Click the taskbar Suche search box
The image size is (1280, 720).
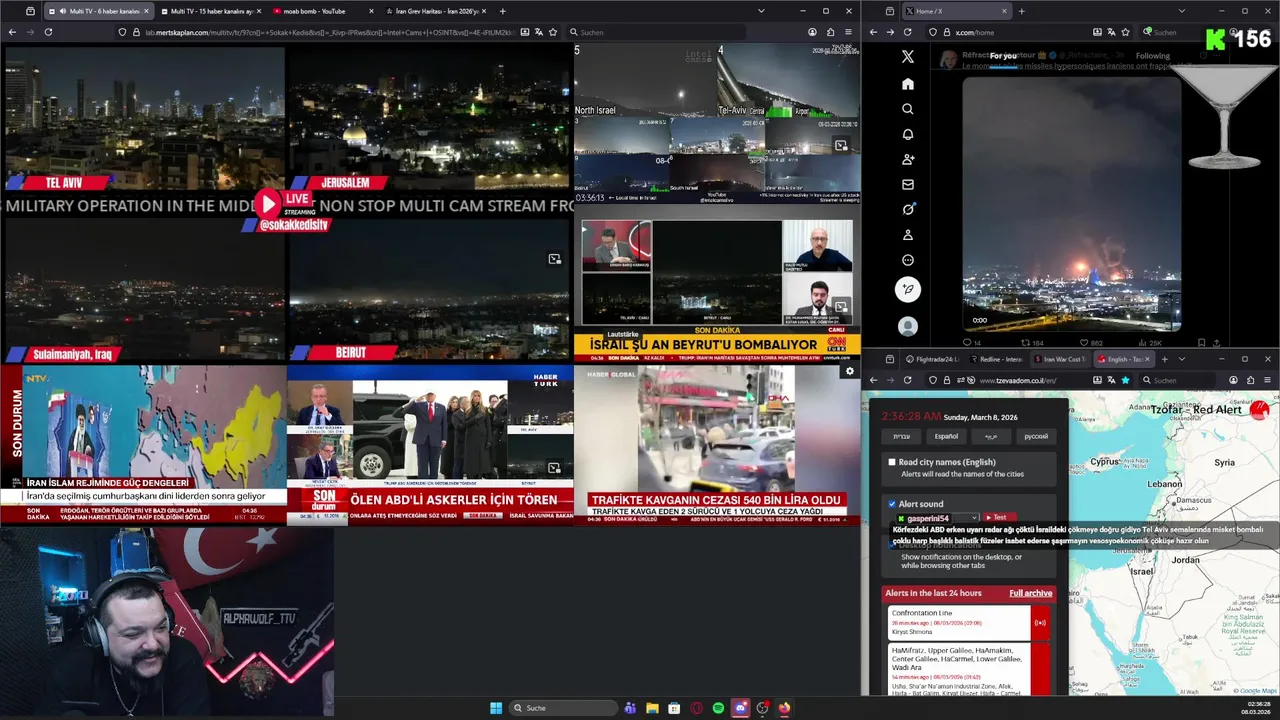(563, 708)
